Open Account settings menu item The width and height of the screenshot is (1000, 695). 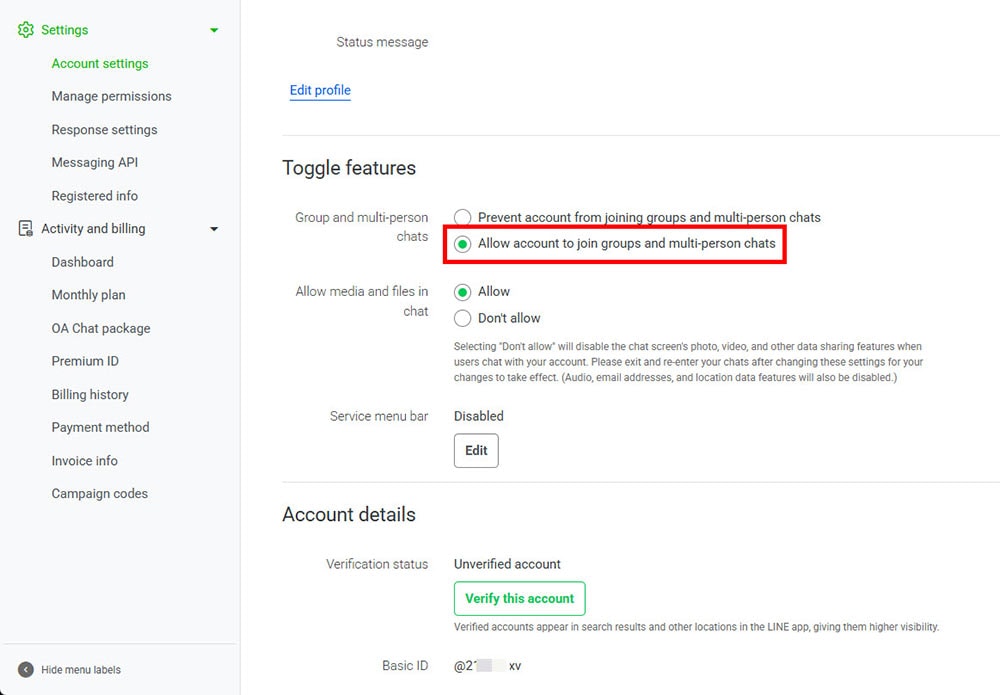99,63
